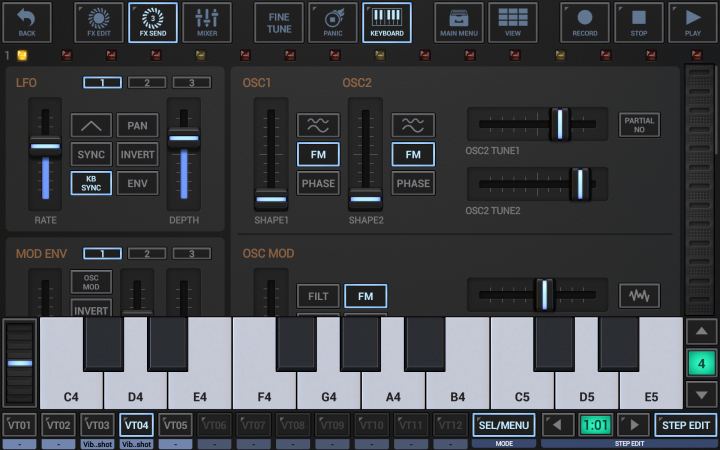Viewport: 720px width, 450px height.
Task: Select track VT04
Action: tap(136, 425)
